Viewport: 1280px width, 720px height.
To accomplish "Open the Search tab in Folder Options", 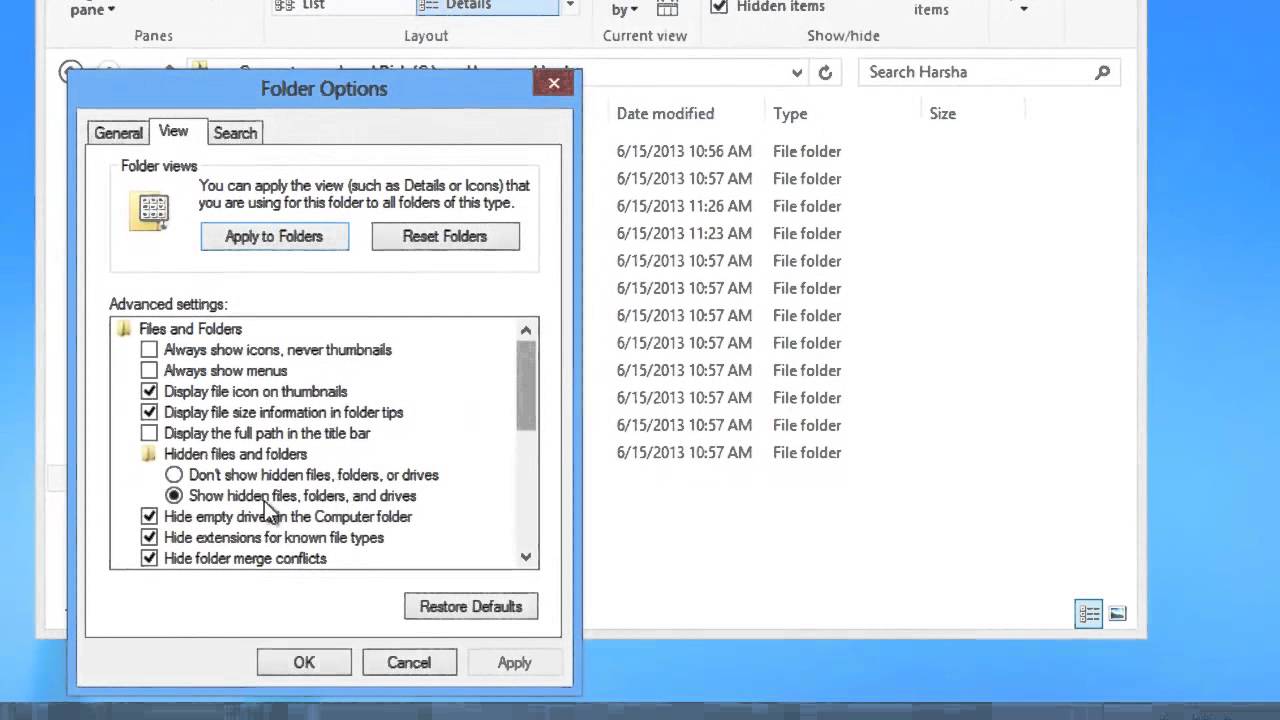I will click(x=235, y=133).
